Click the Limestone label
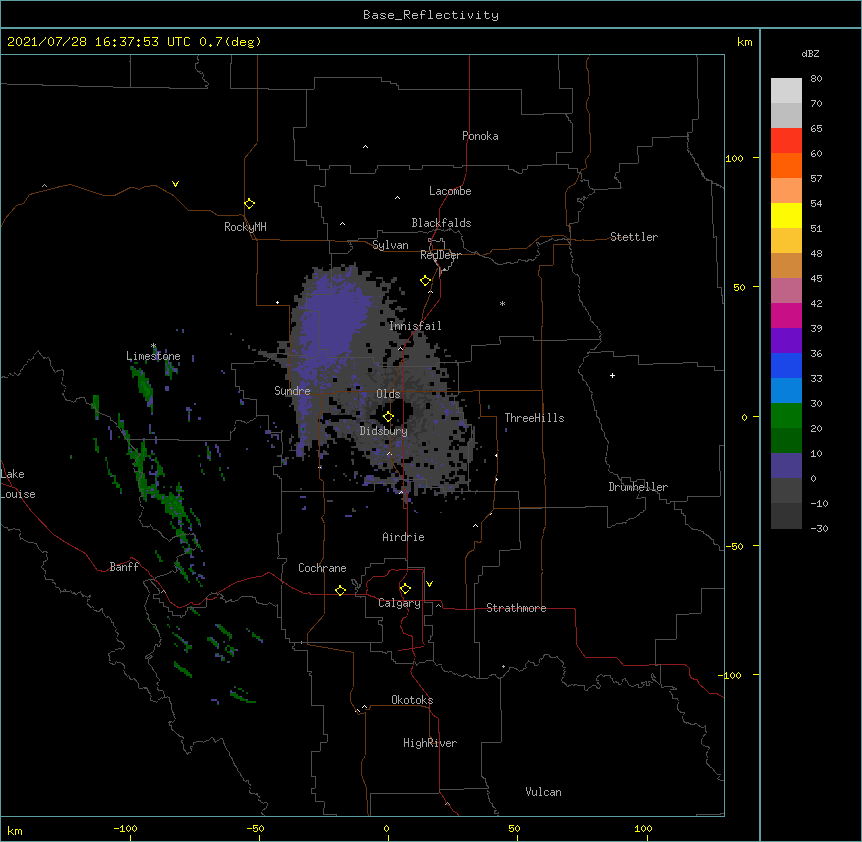The width and height of the screenshot is (862, 842). [153, 356]
